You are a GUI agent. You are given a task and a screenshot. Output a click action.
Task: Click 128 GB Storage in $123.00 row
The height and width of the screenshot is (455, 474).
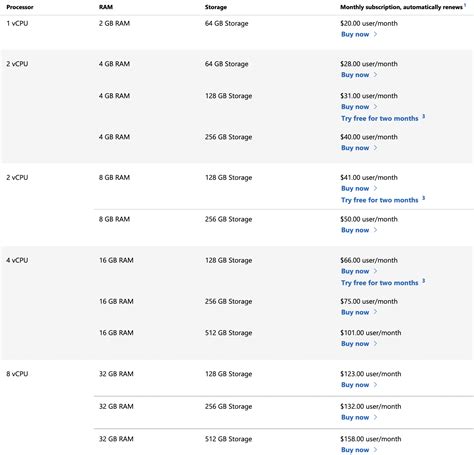click(228, 374)
